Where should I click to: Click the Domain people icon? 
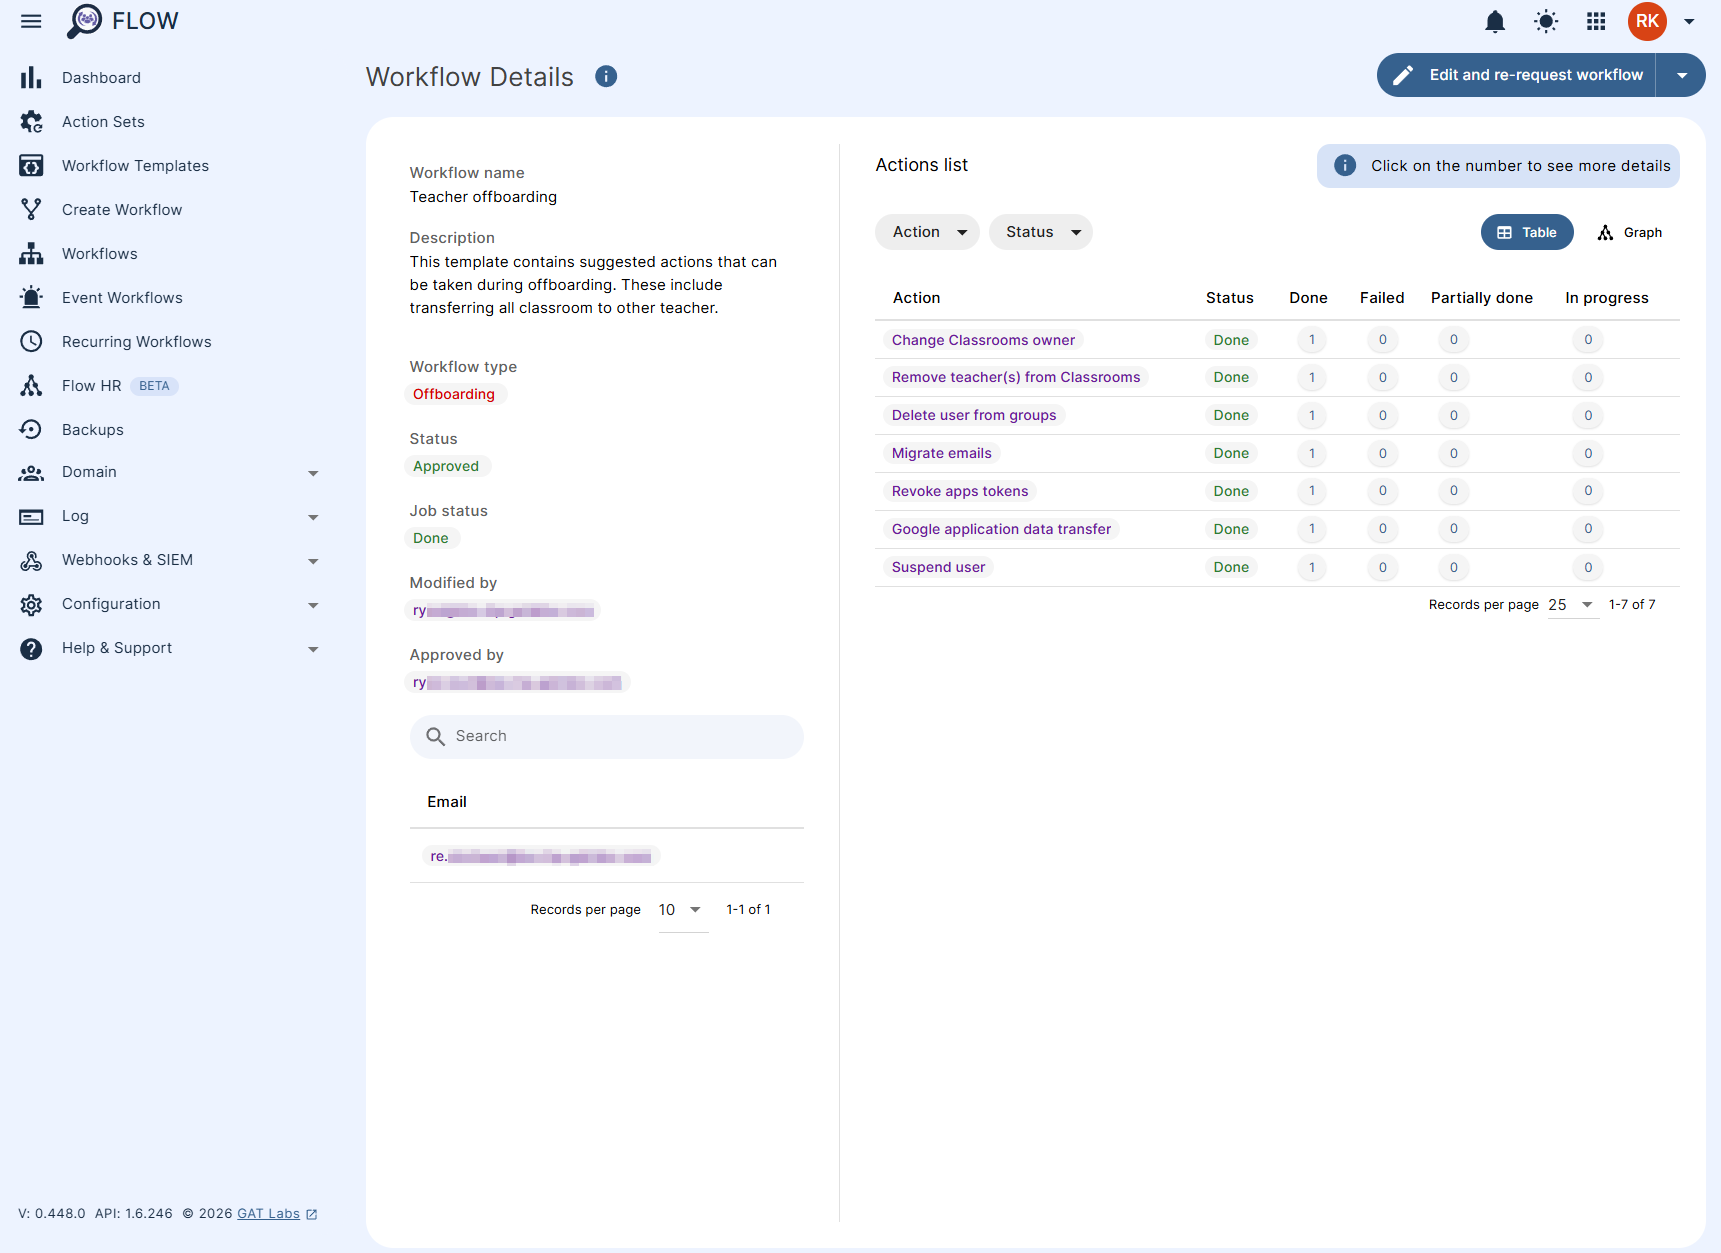coord(32,473)
